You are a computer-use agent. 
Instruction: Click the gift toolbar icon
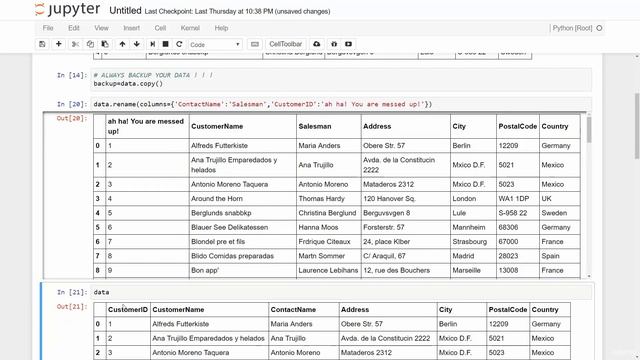coord(334,44)
